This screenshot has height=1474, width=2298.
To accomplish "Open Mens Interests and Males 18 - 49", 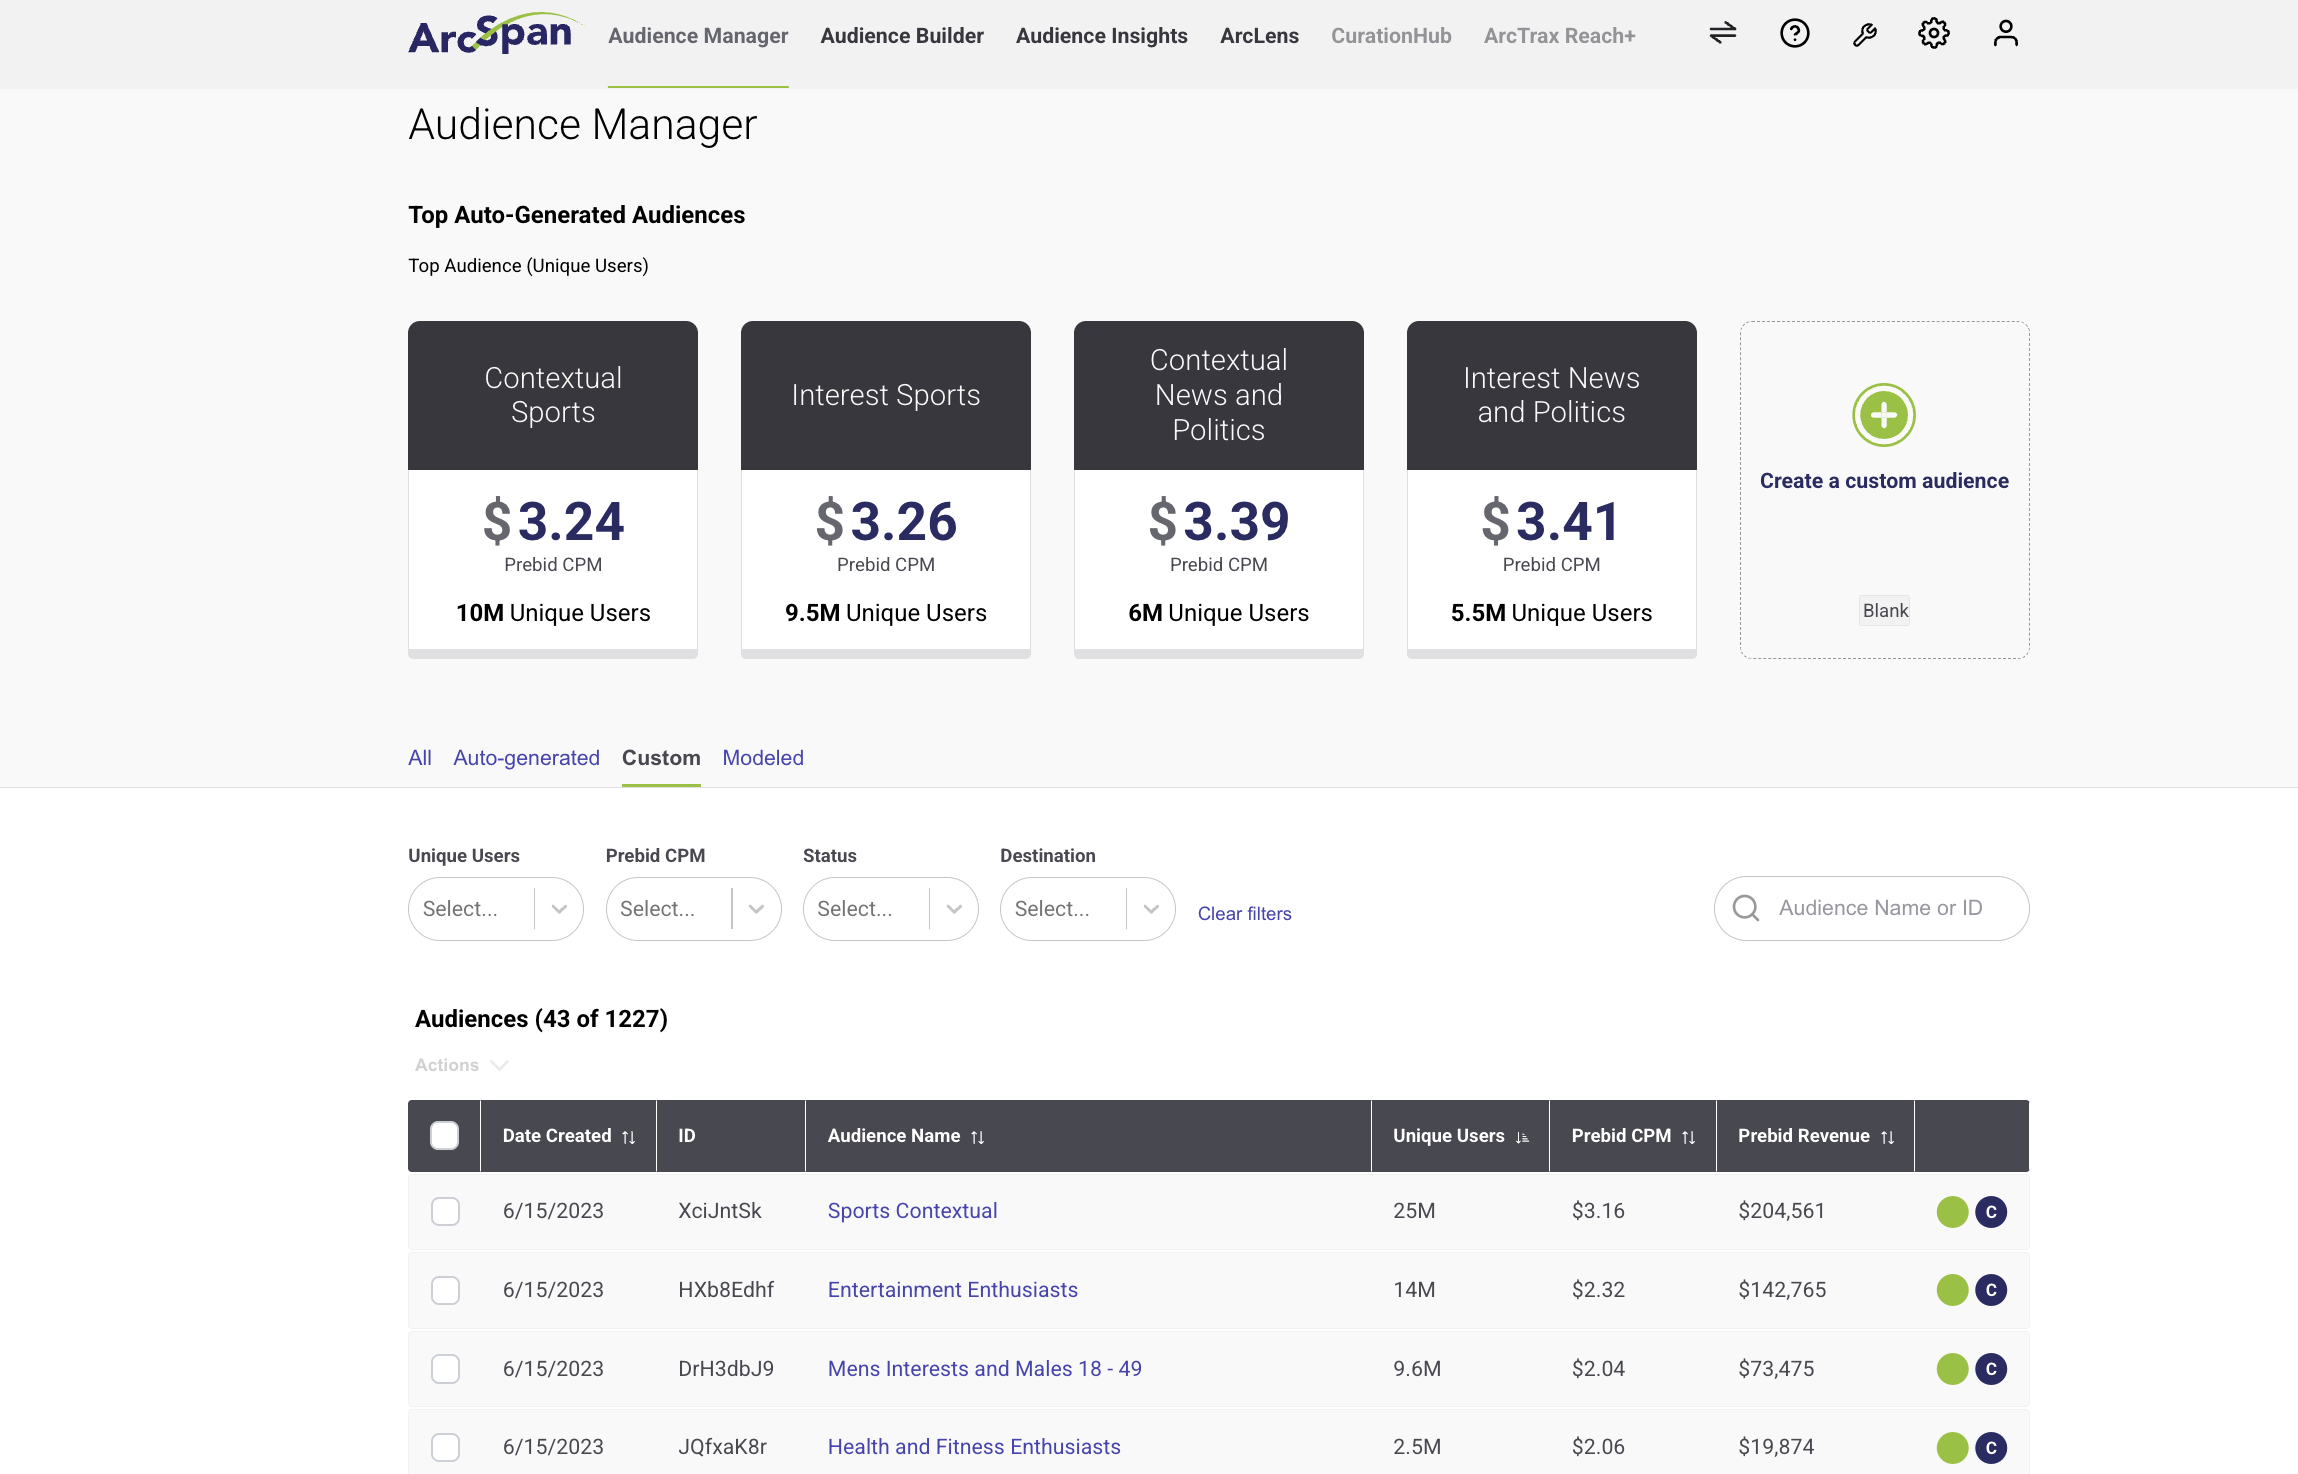I will coord(984,1369).
